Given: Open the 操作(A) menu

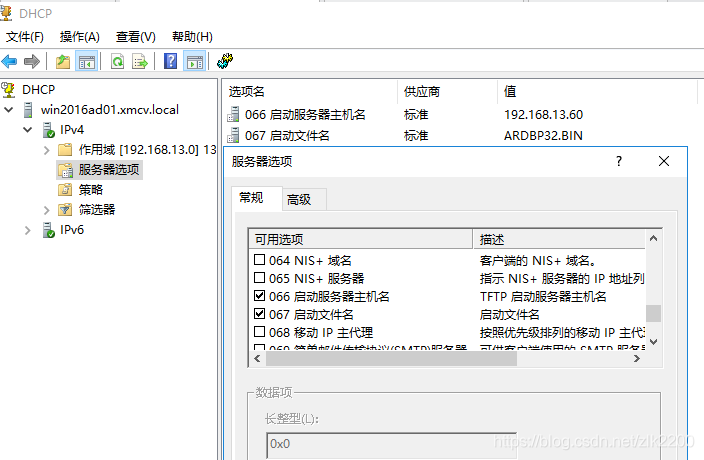Looking at the screenshot, I should (x=80, y=37).
